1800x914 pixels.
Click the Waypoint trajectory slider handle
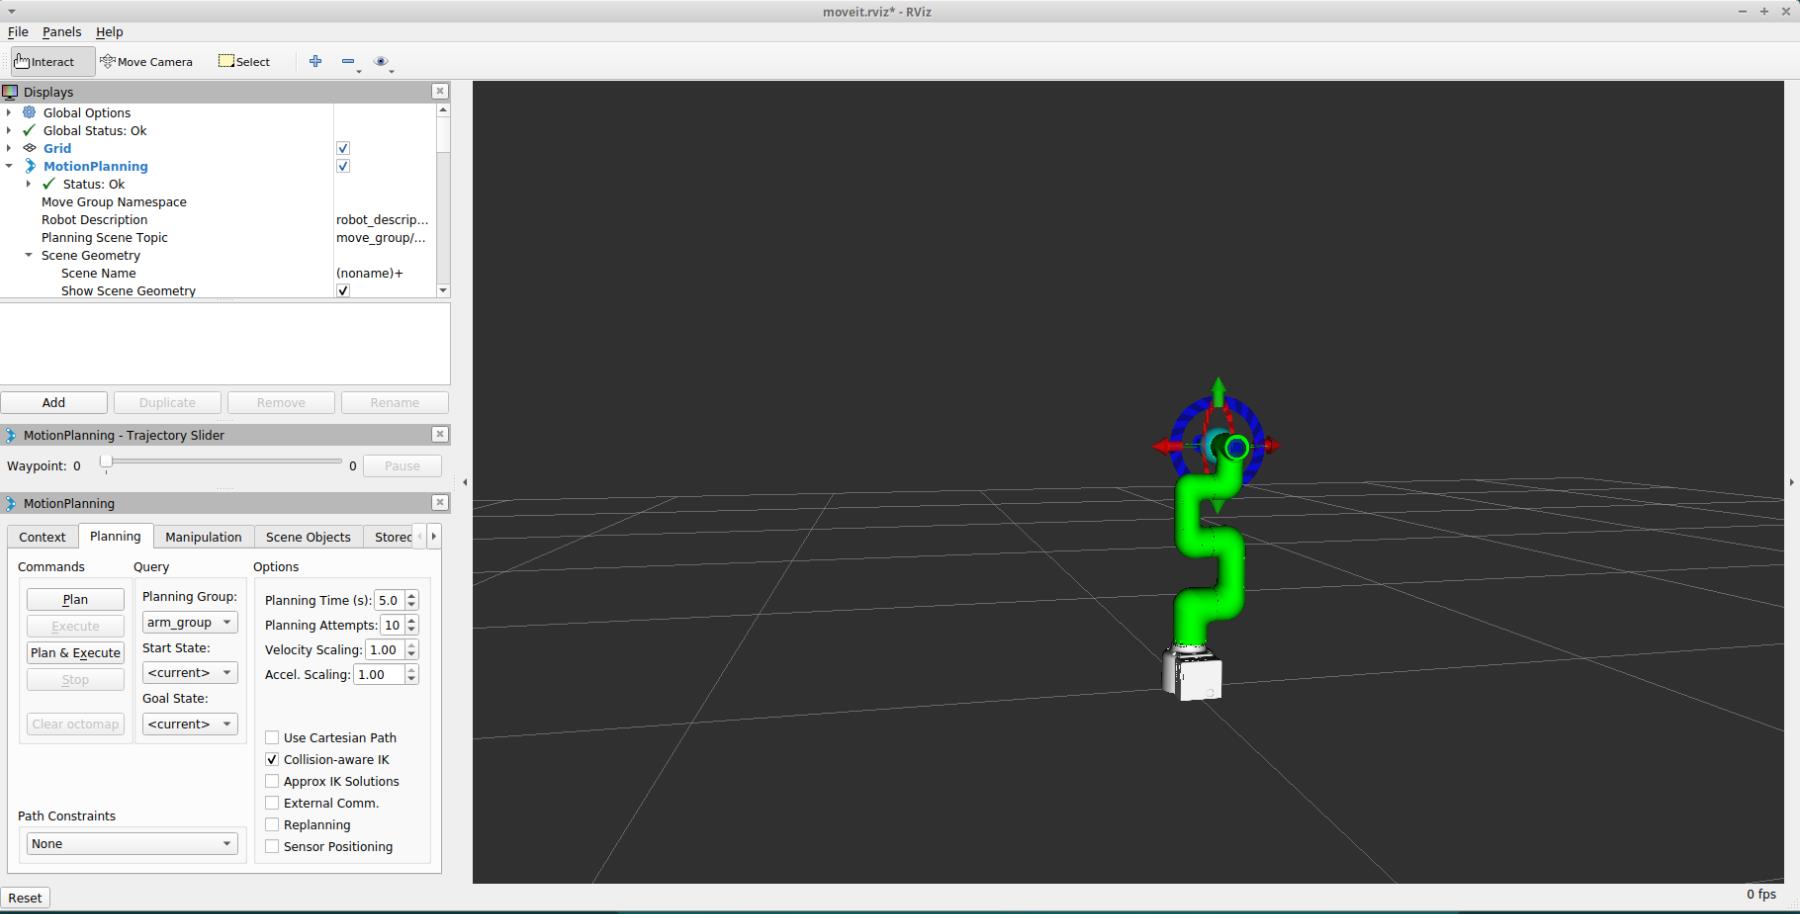[106, 462]
